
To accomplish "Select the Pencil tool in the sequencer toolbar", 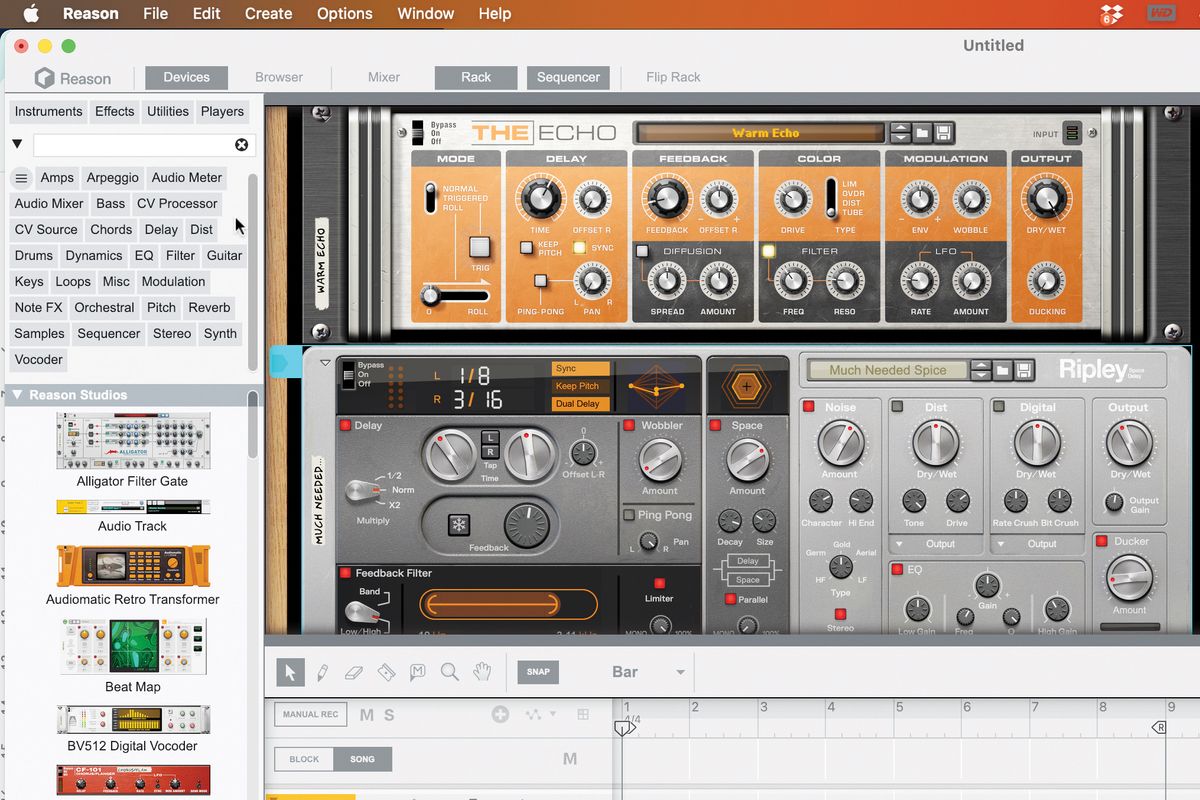I will pos(322,672).
